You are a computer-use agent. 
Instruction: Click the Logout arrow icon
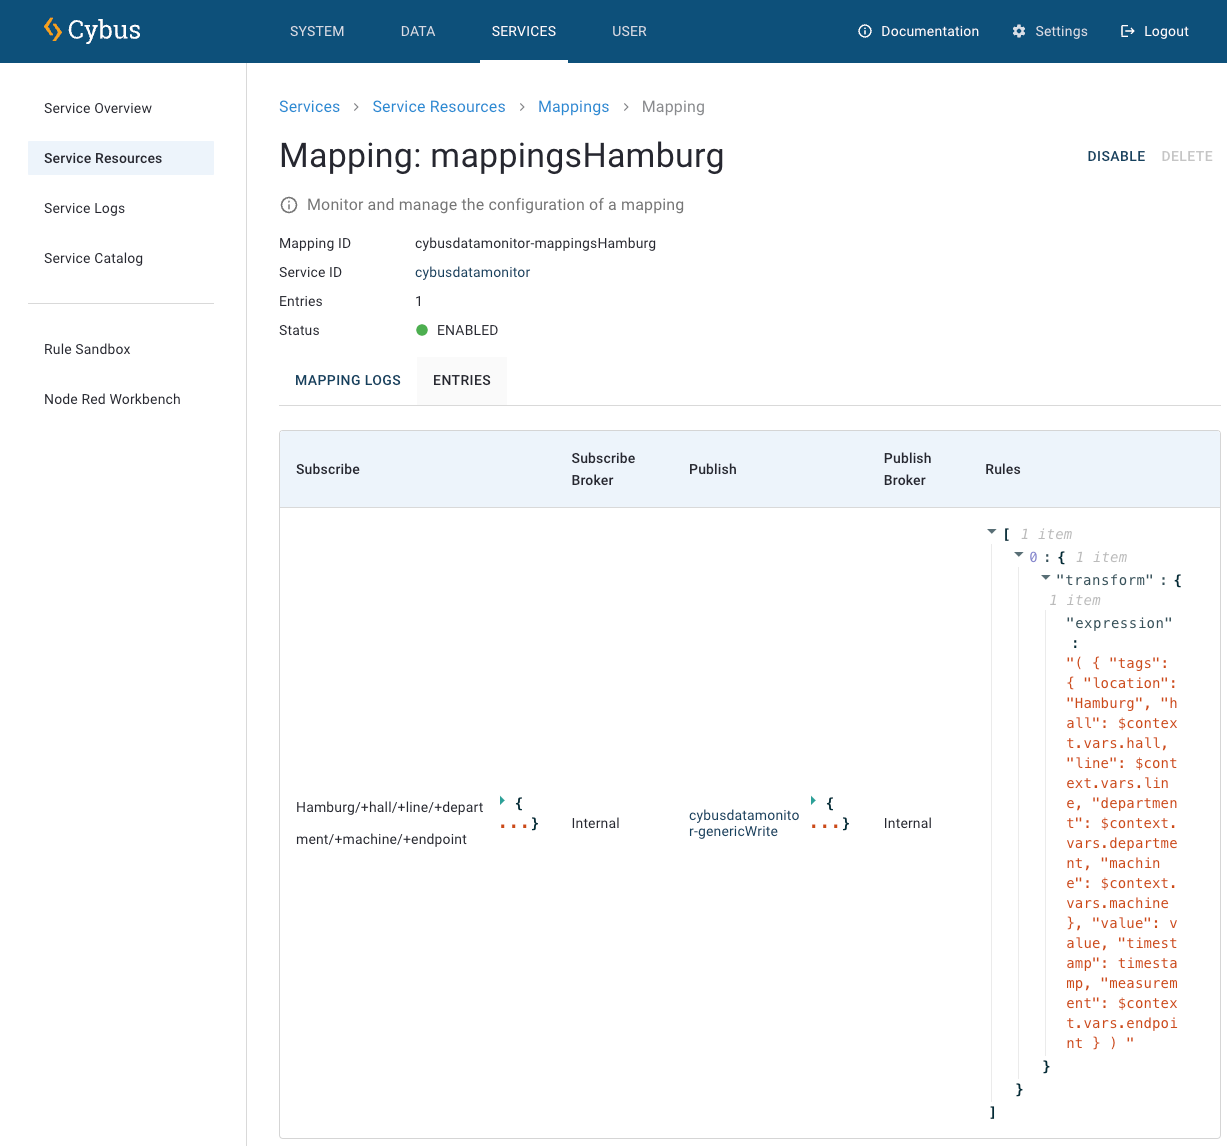coord(1128,31)
